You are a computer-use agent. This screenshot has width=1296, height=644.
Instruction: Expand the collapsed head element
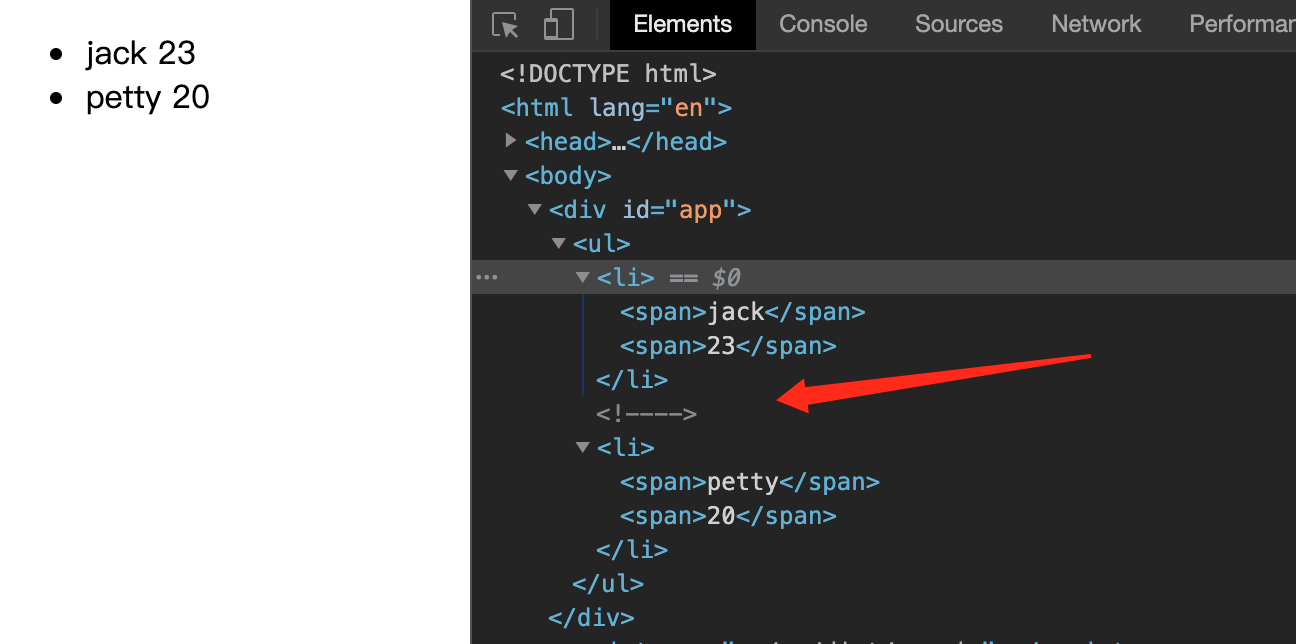511,141
